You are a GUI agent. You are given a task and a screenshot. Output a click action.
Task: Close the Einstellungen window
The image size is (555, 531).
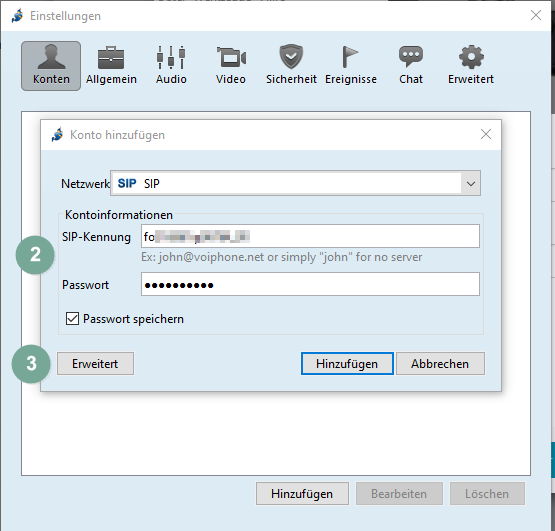coord(536,15)
